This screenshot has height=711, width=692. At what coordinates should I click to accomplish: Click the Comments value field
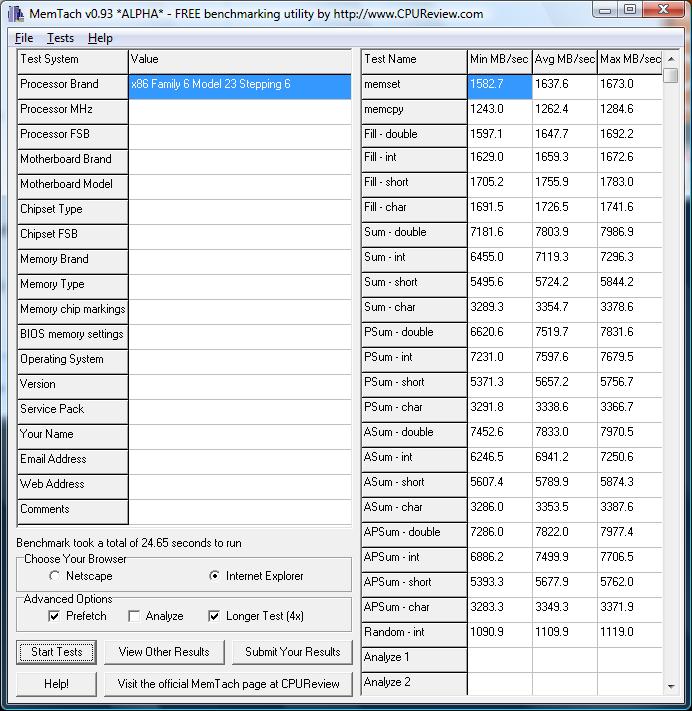coord(240,511)
